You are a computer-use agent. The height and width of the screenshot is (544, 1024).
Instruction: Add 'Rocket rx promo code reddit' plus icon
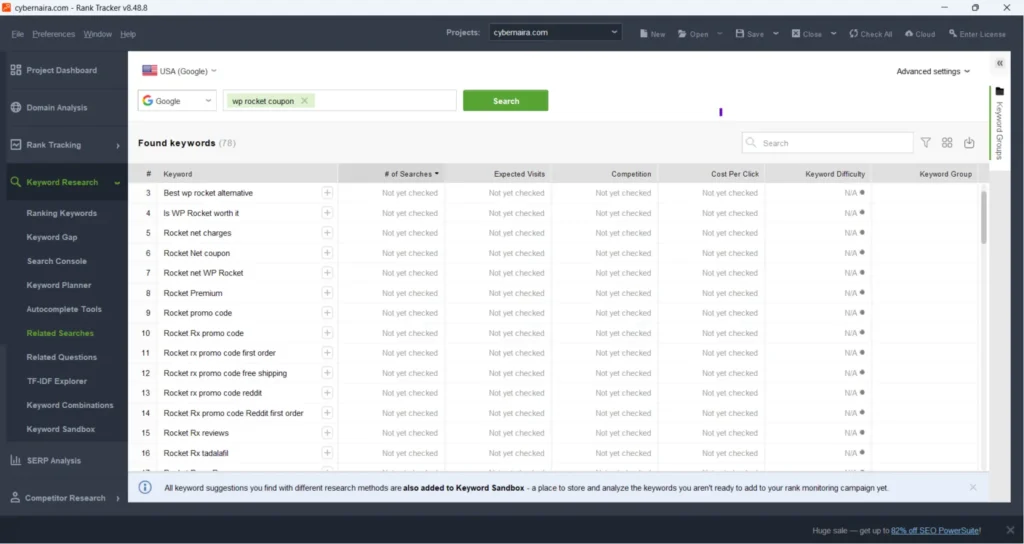click(x=327, y=392)
